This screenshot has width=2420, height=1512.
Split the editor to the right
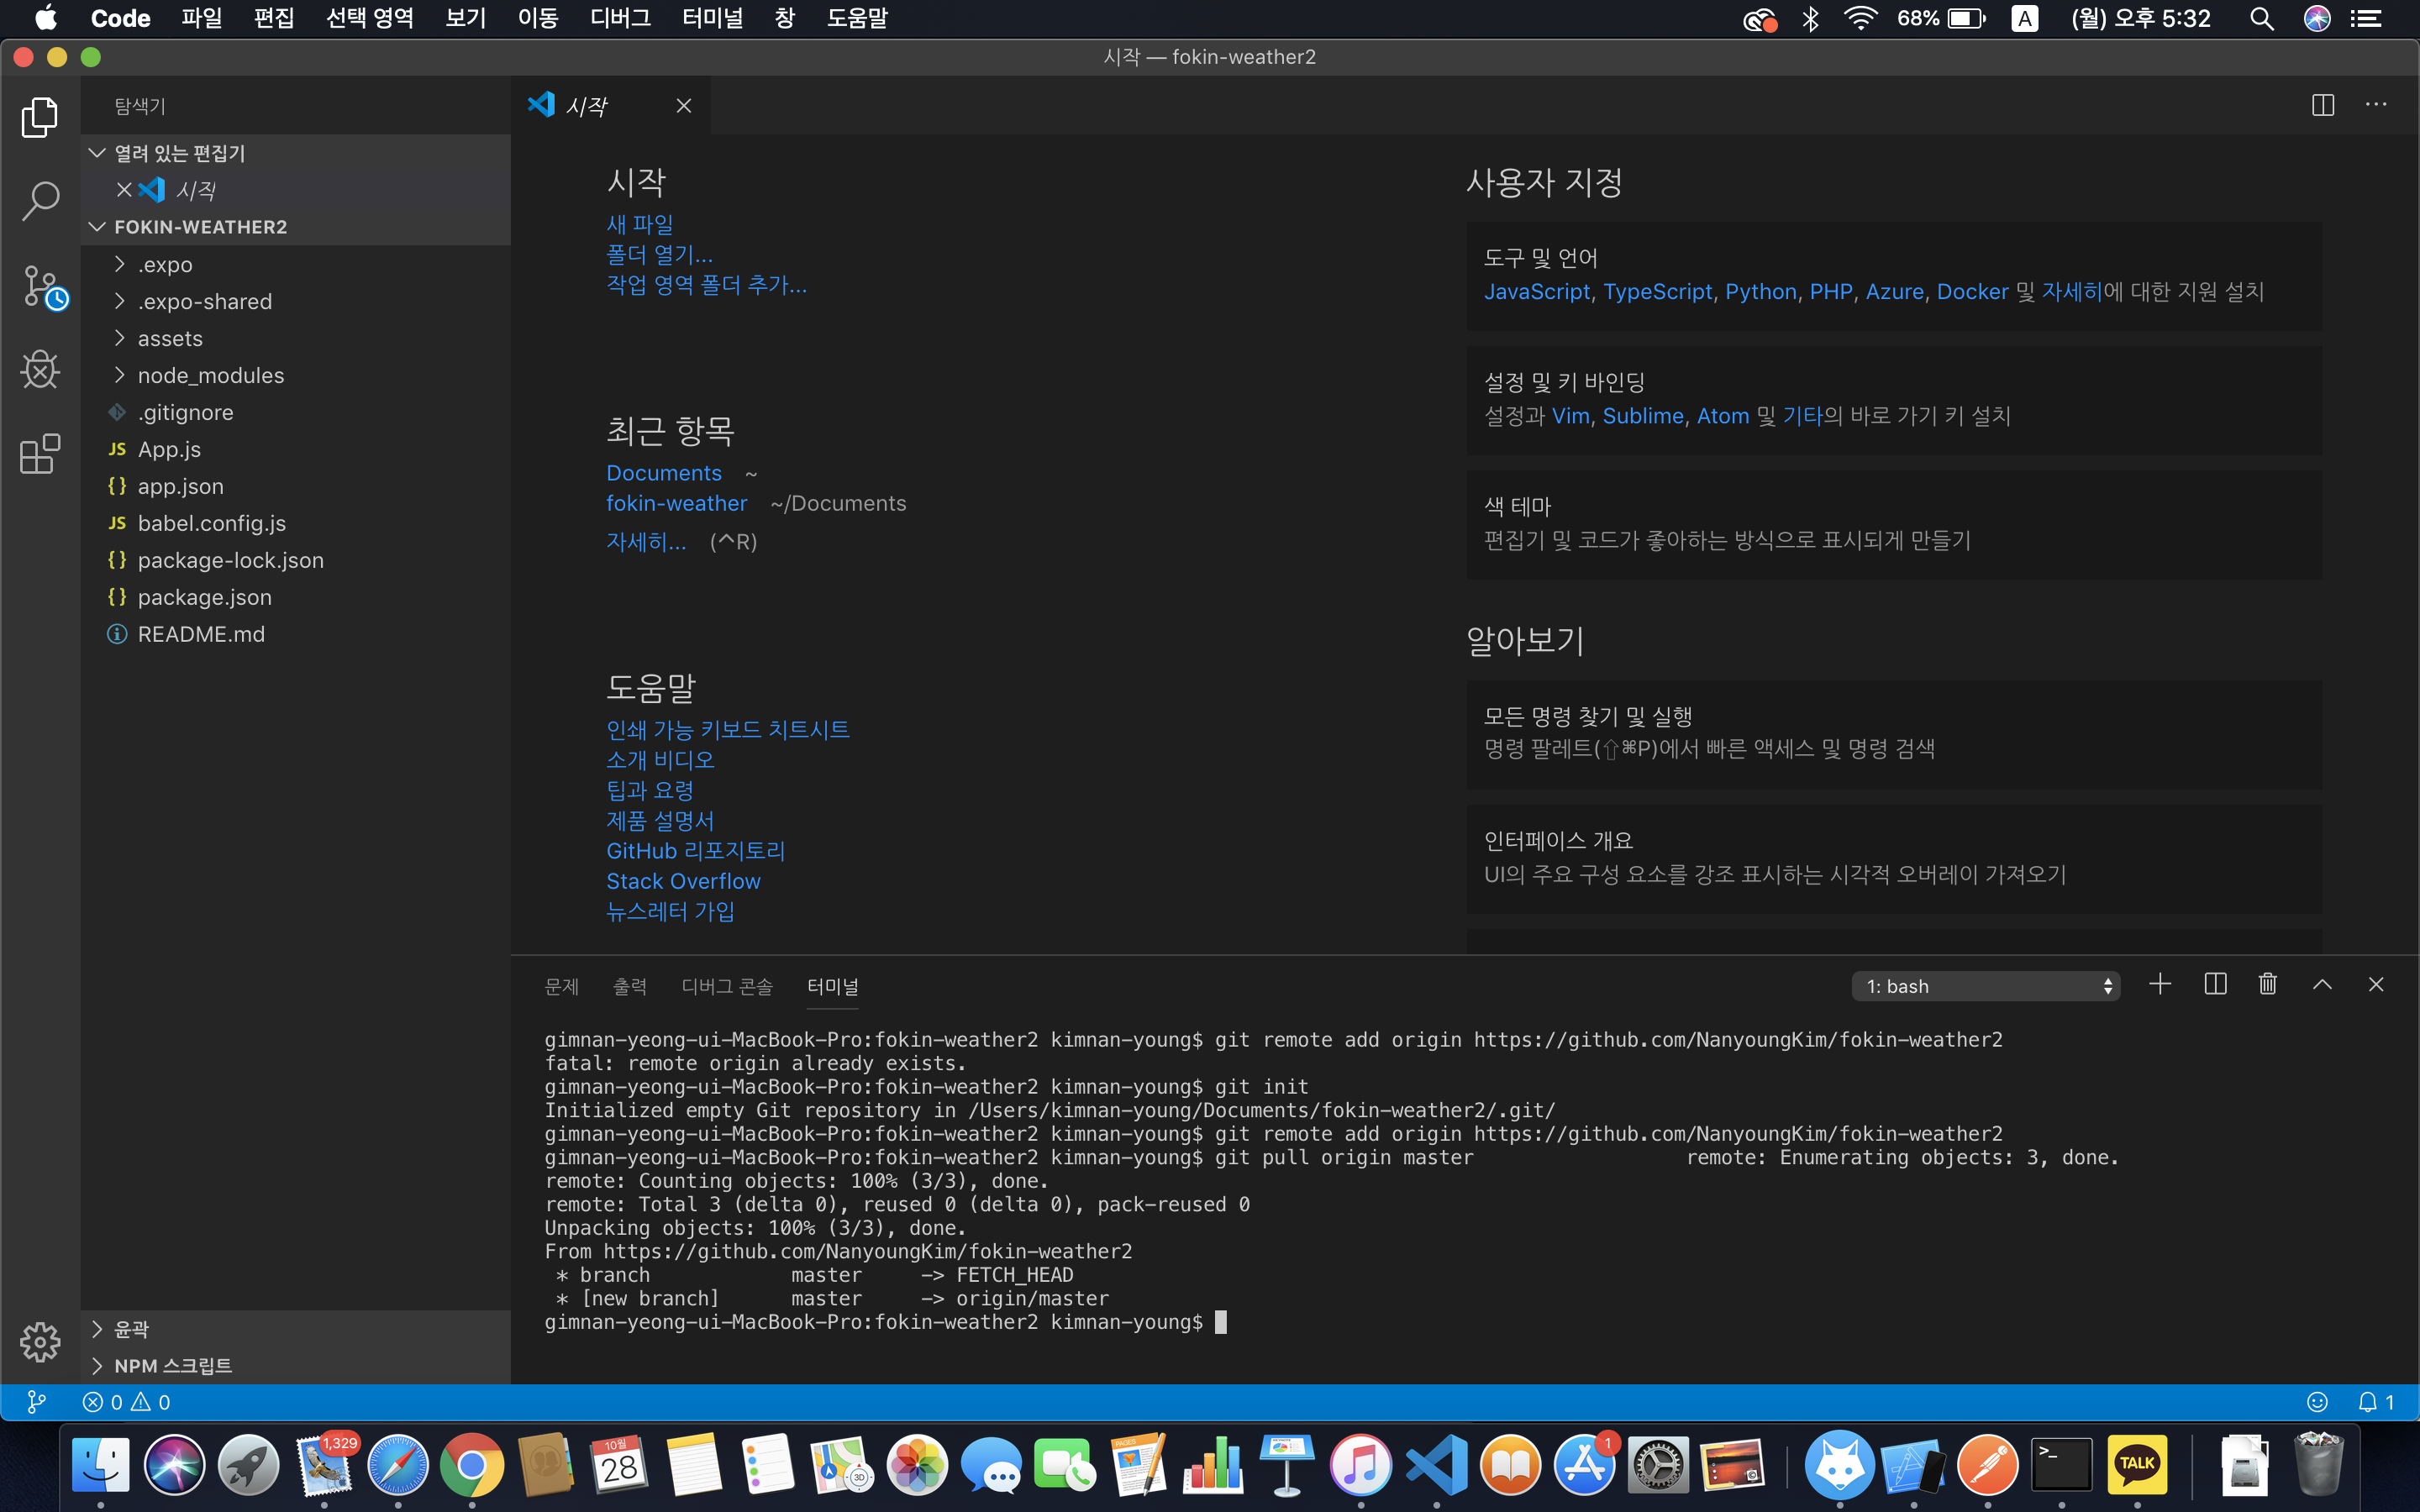point(2322,105)
